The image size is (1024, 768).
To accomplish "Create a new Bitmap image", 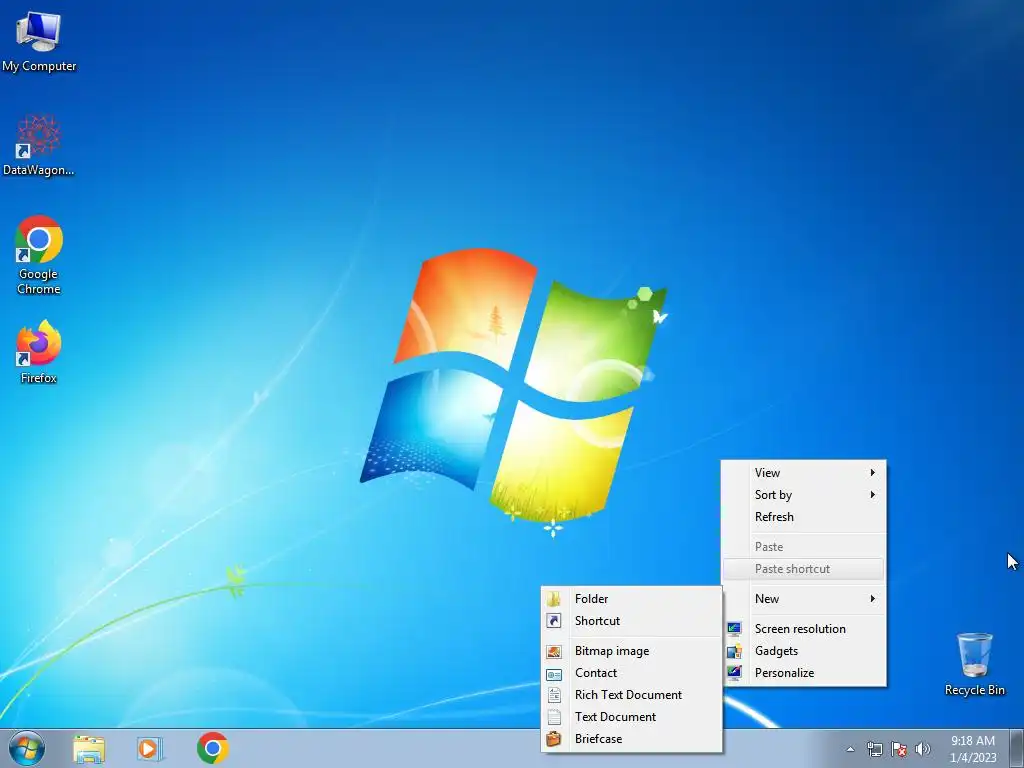I will point(632,651).
